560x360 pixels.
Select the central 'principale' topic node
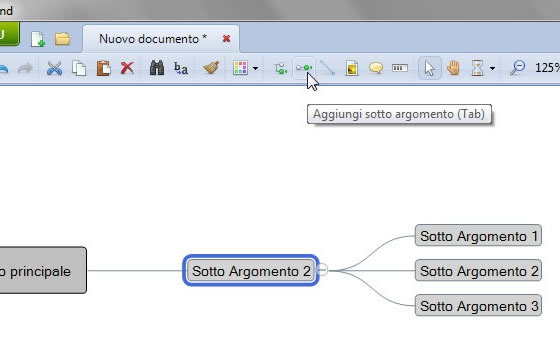point(42,270)
